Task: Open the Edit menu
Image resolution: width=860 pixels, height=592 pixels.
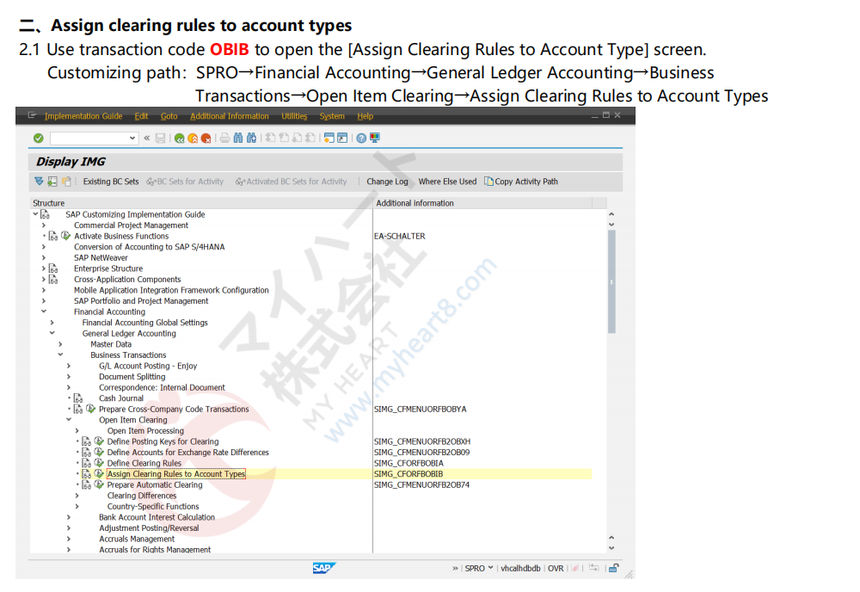Action: (142, 116)
